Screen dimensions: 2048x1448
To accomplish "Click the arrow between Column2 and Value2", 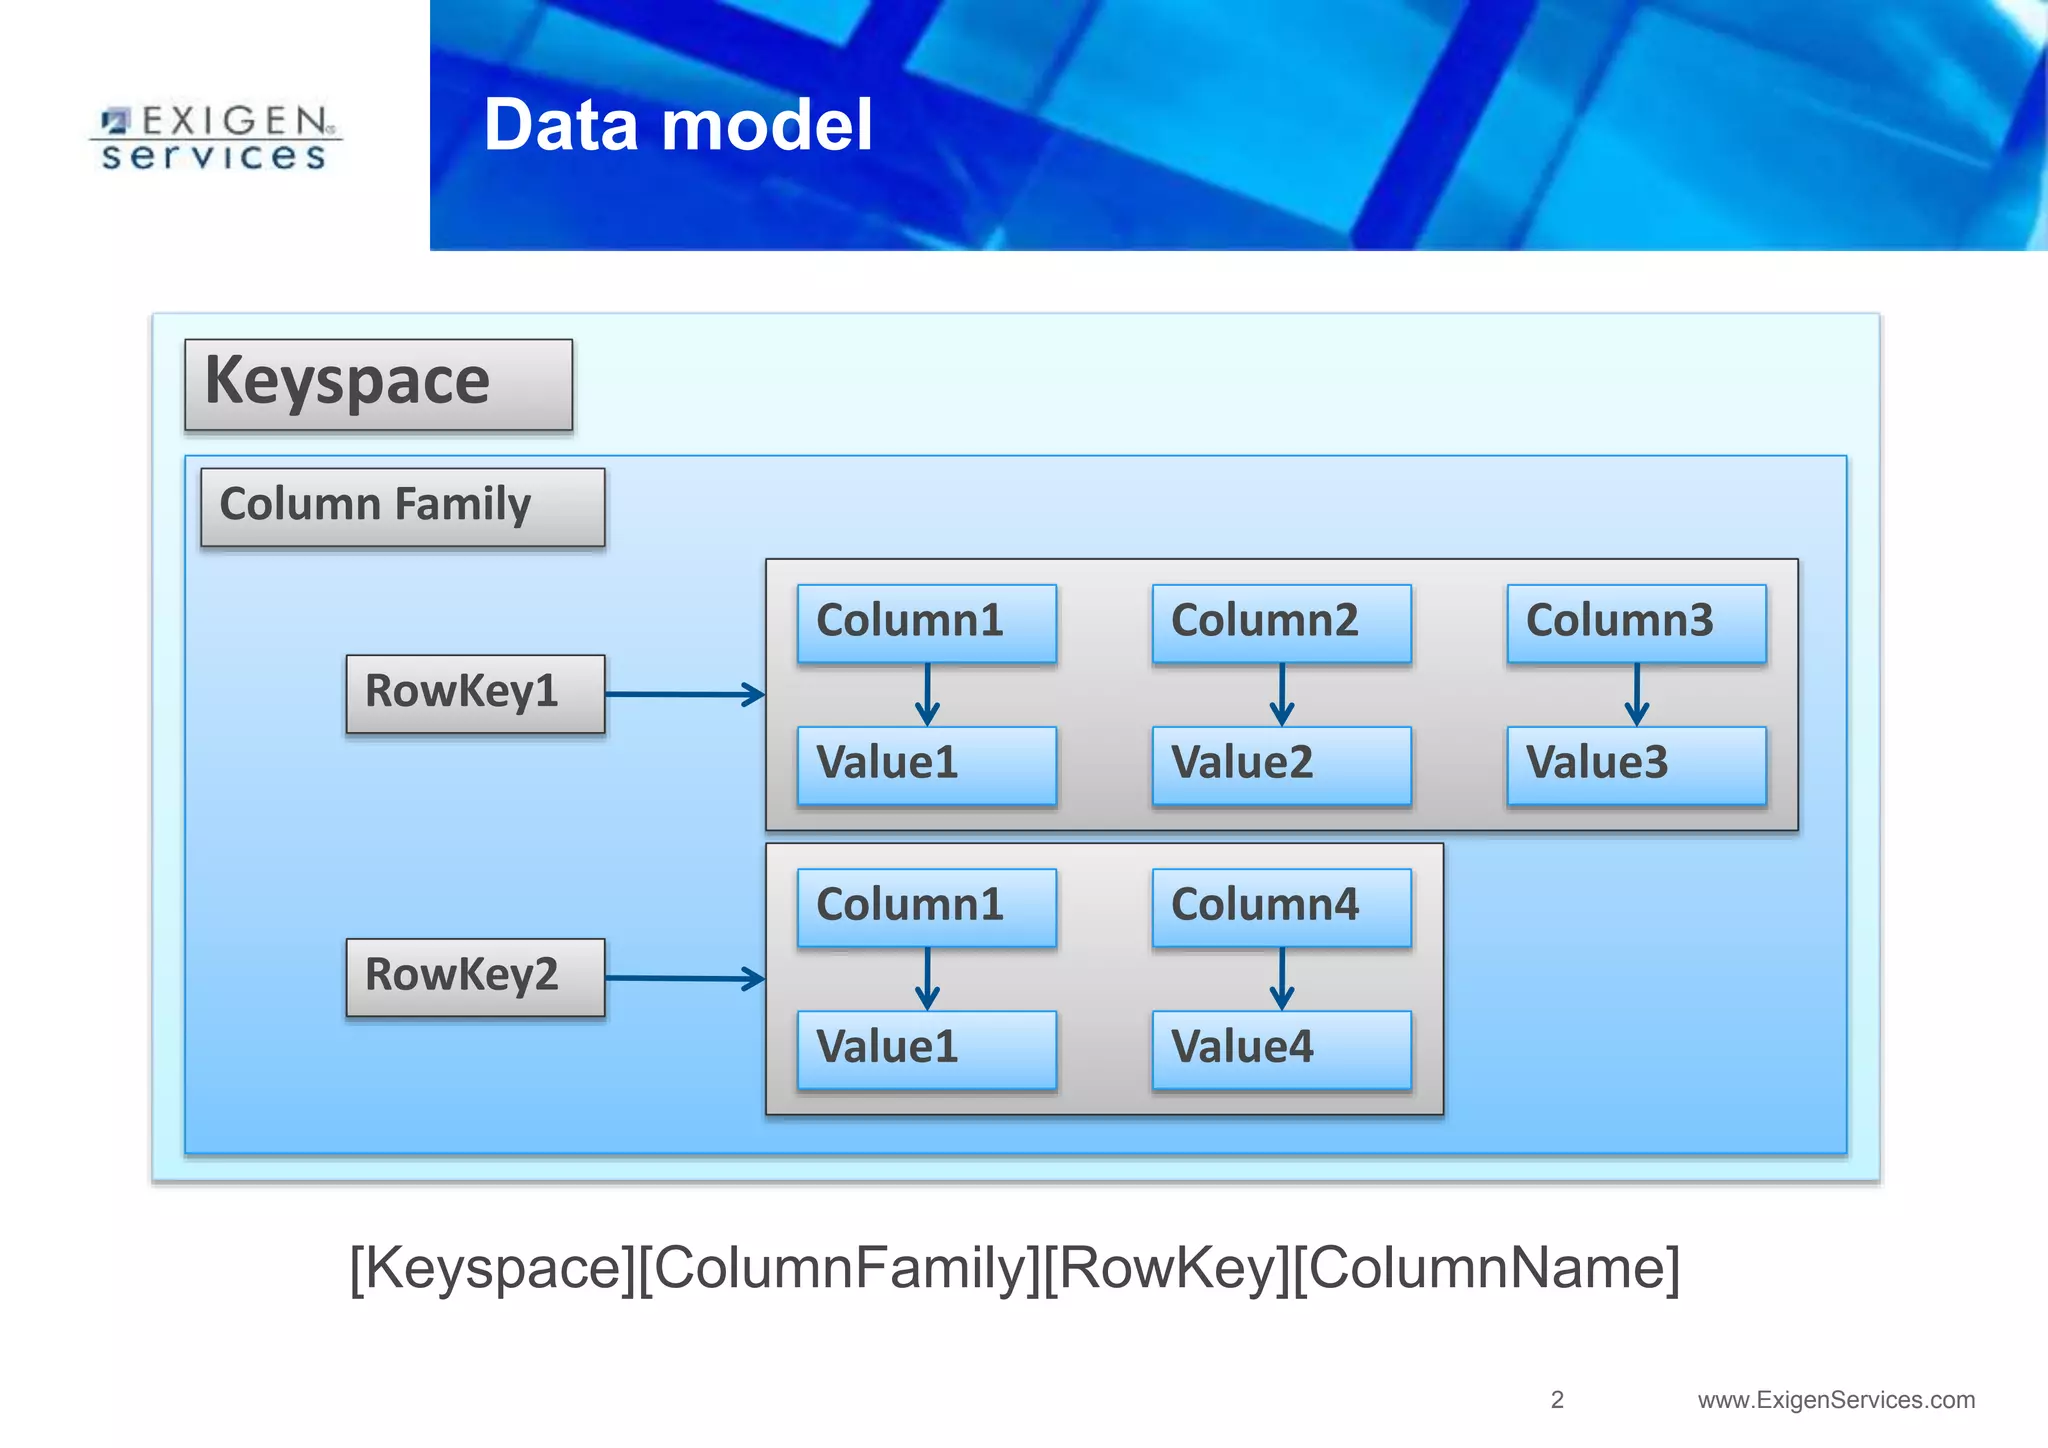I will point(1282,694).
